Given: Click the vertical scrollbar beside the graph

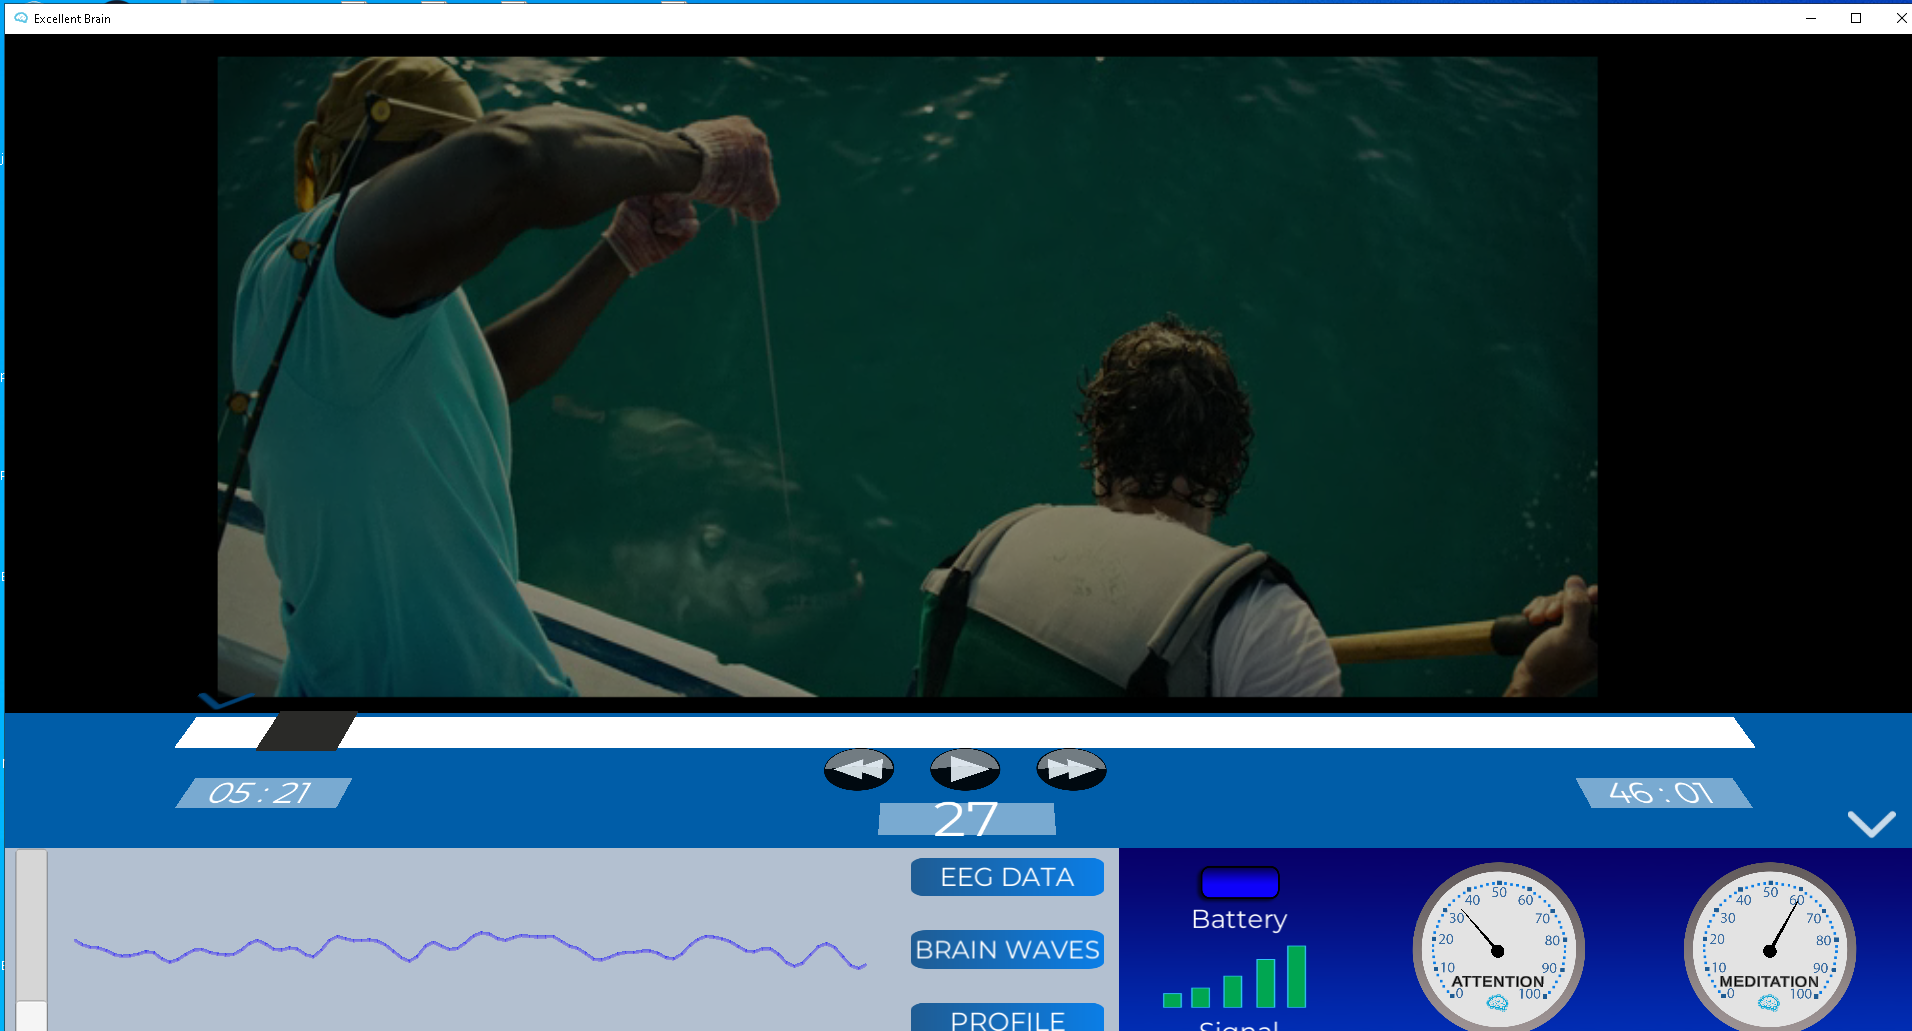Looking at the screenshot, I should tap(32, 940).
